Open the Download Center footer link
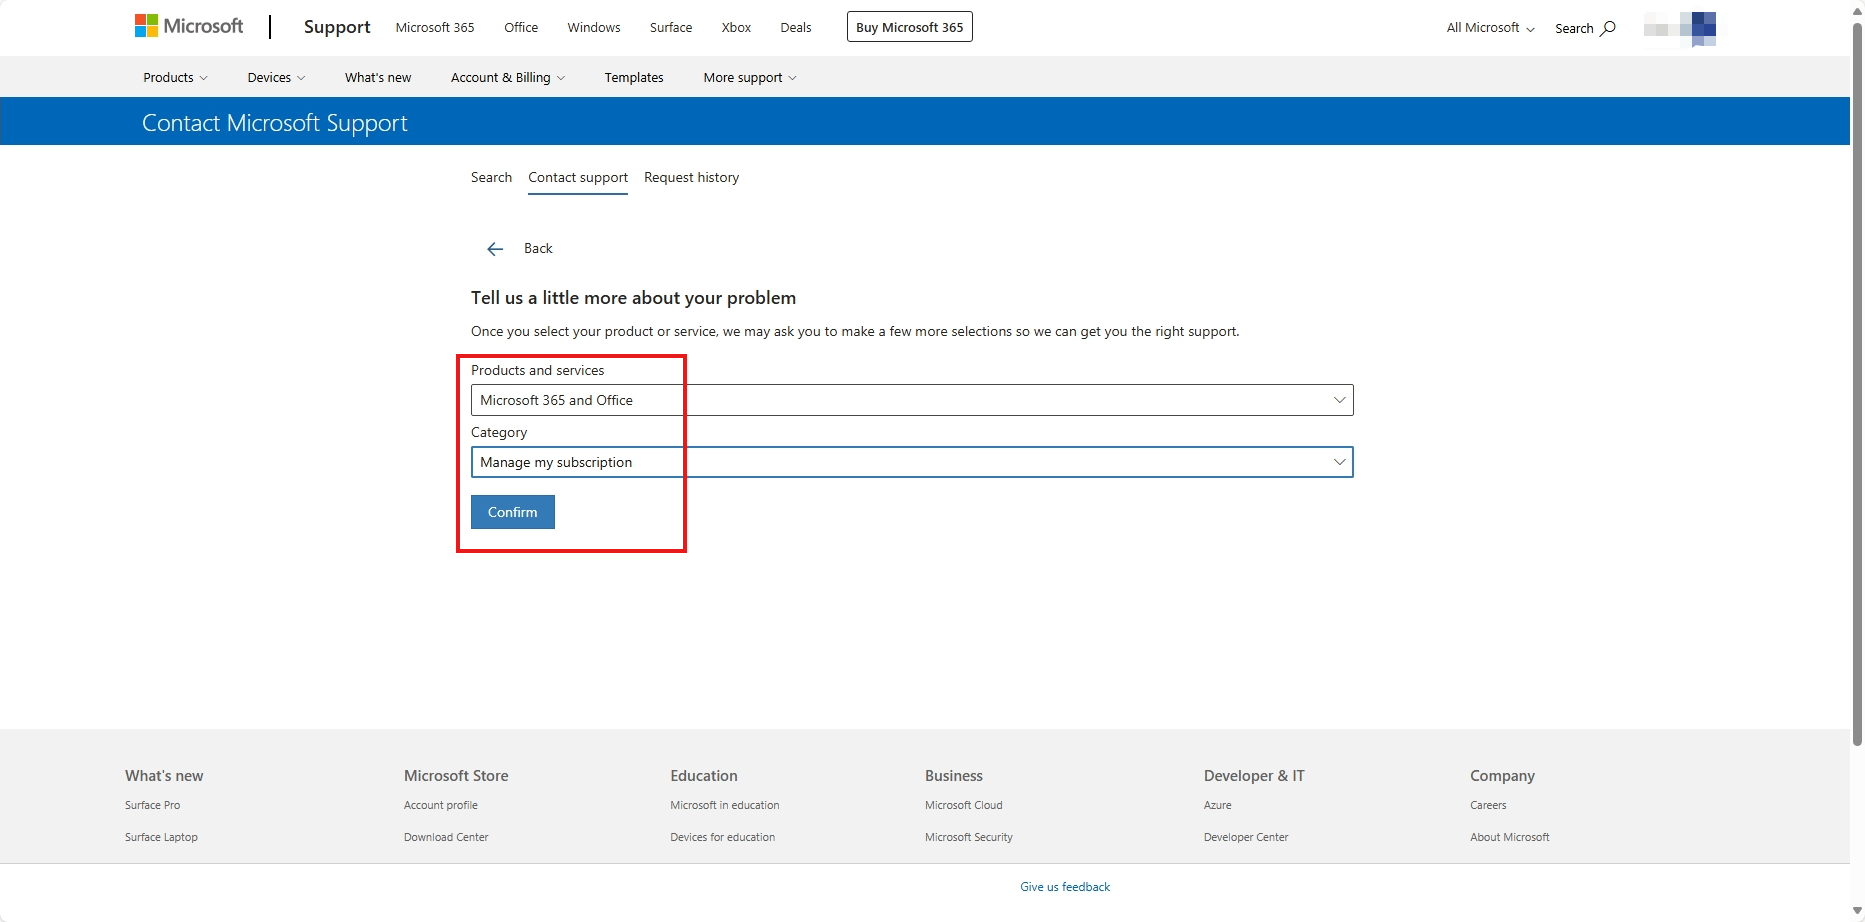The height and width of the screenshot is (922, 1865). click(x=446, y=837)
